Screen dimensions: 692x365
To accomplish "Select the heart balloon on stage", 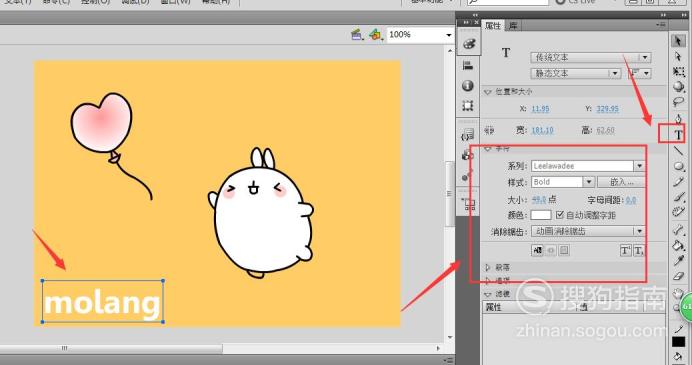I will [x=102, y=123].
